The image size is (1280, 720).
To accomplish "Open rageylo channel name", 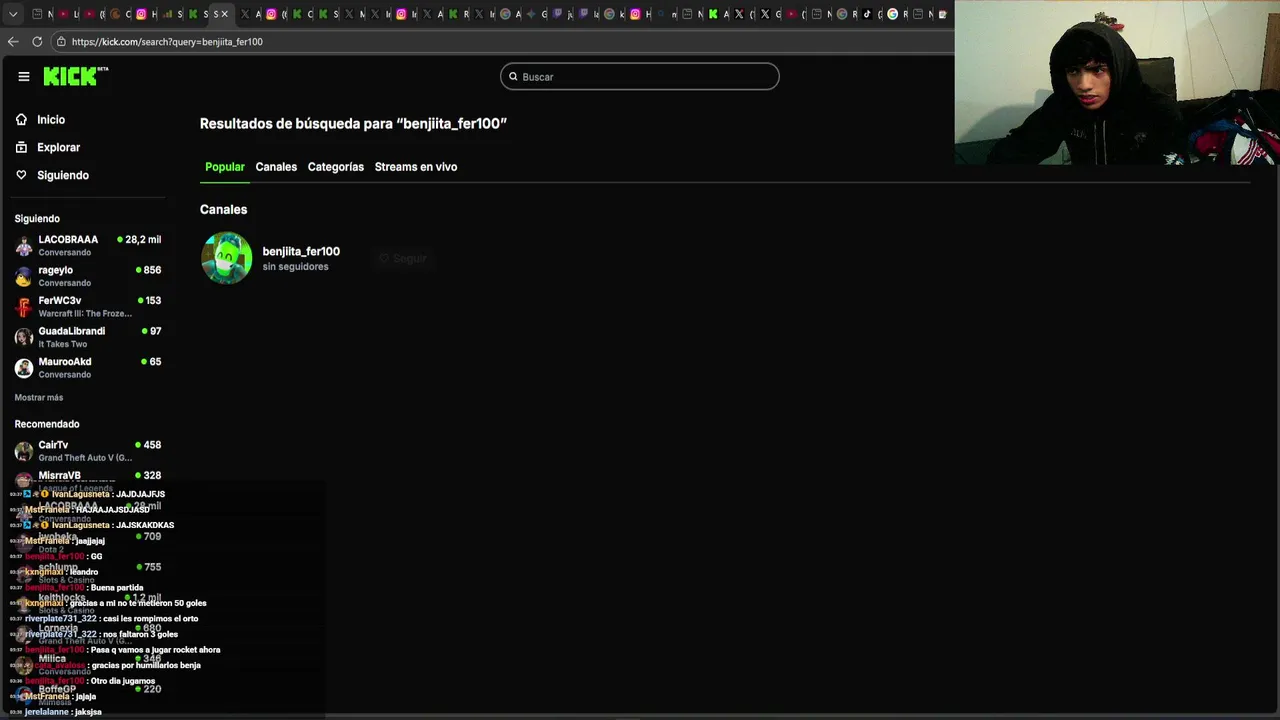I will point(56,270).
